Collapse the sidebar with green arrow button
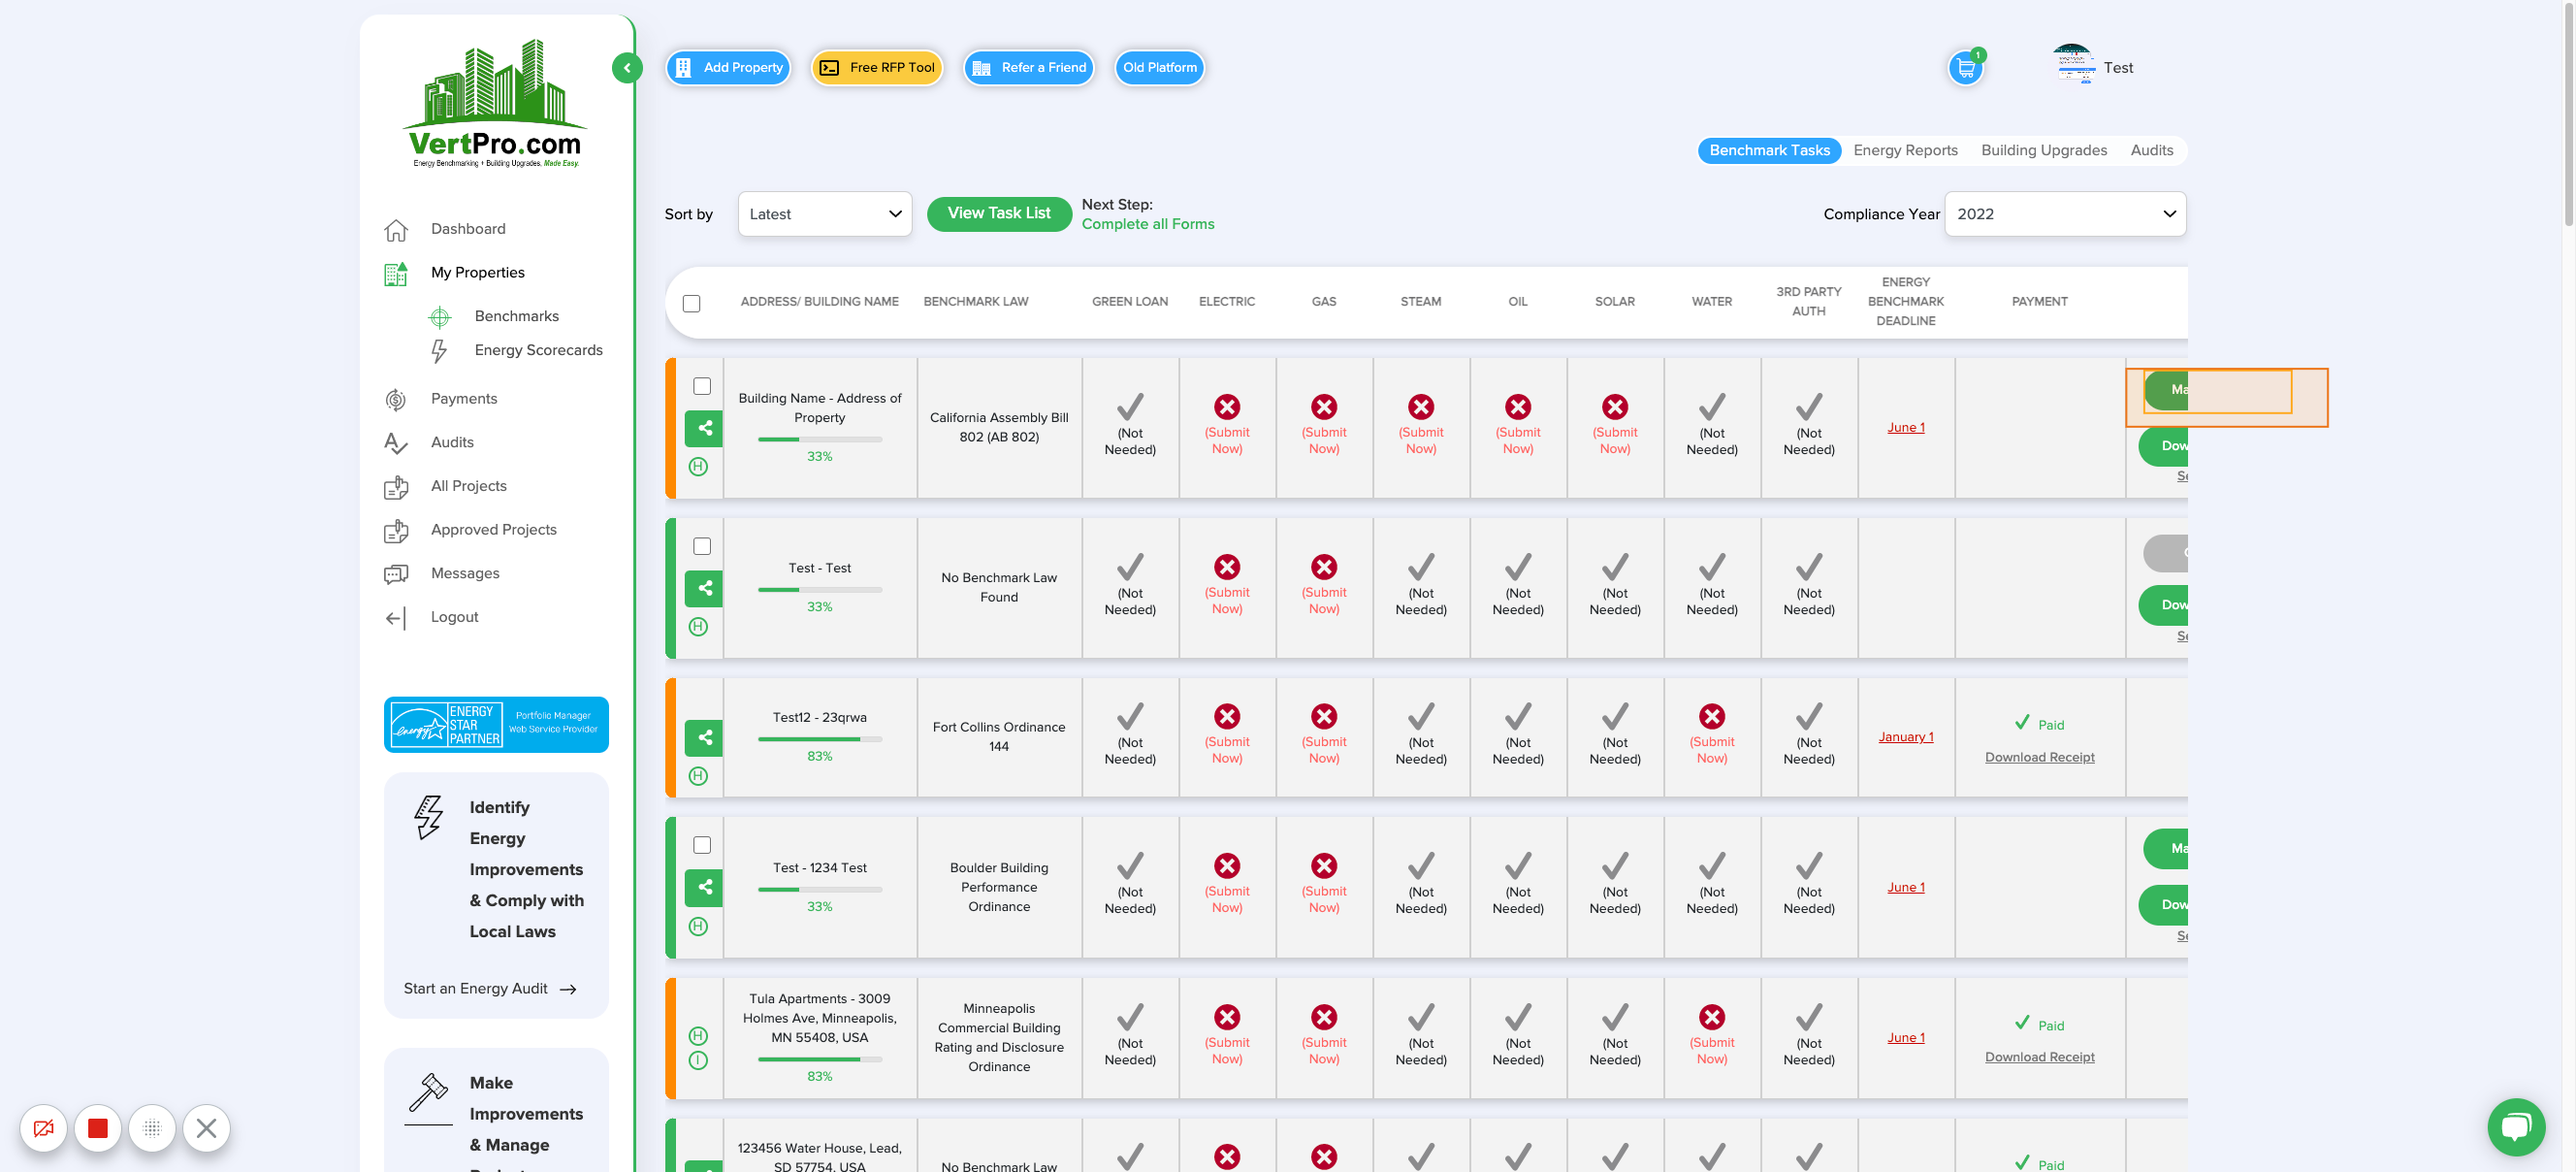 click(x=626, y=68)
